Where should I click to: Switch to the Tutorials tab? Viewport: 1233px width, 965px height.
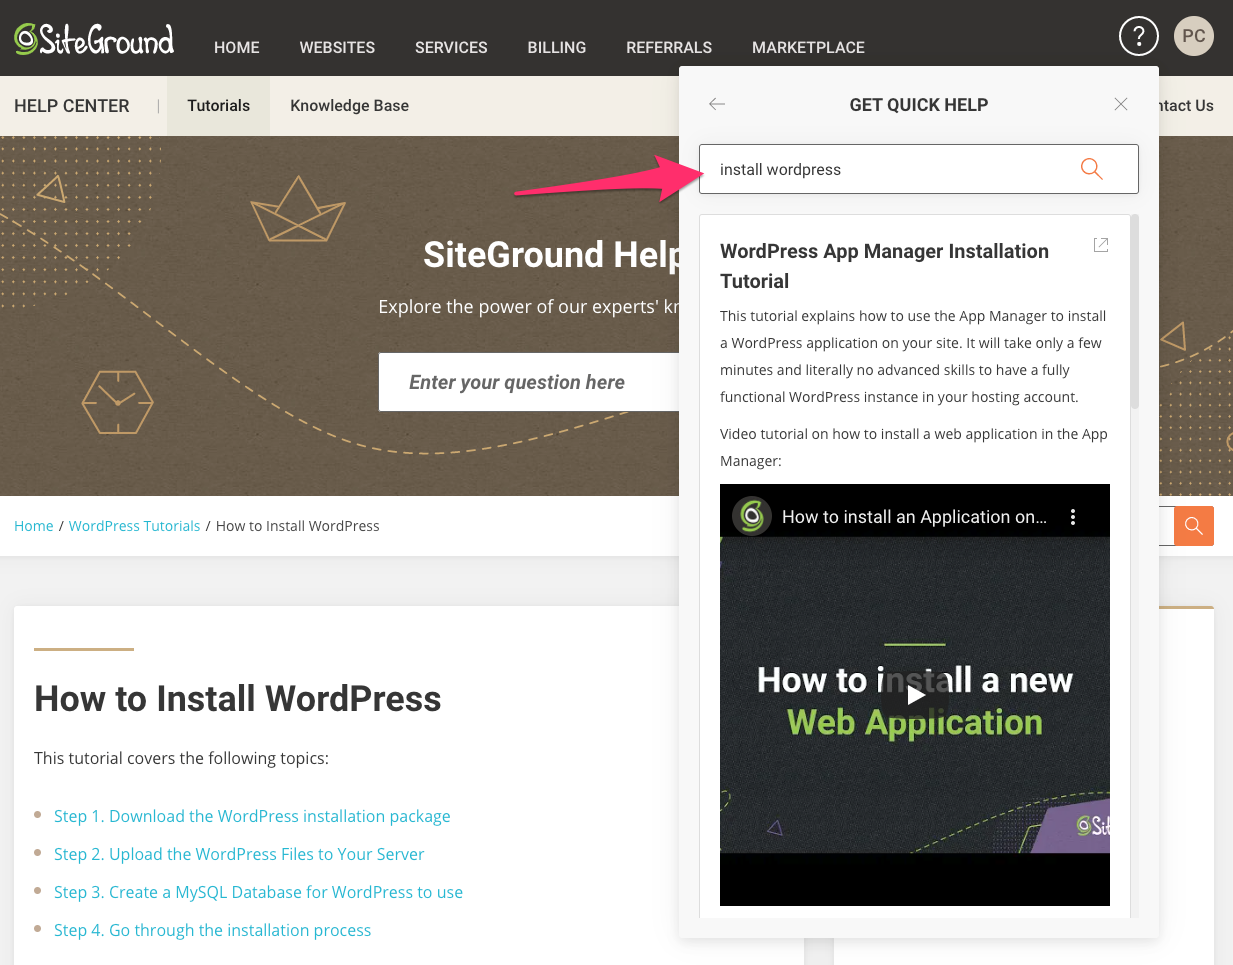(x=219, y=106)
